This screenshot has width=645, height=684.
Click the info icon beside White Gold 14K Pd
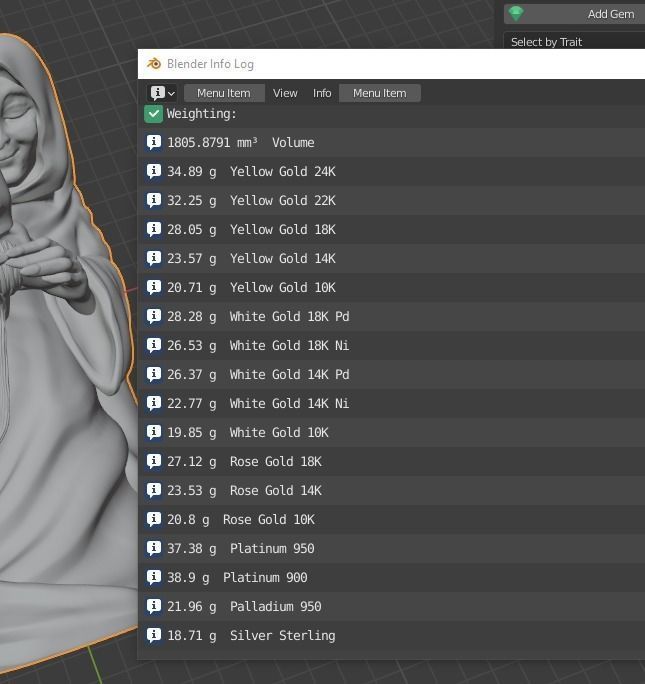(154, 375)
